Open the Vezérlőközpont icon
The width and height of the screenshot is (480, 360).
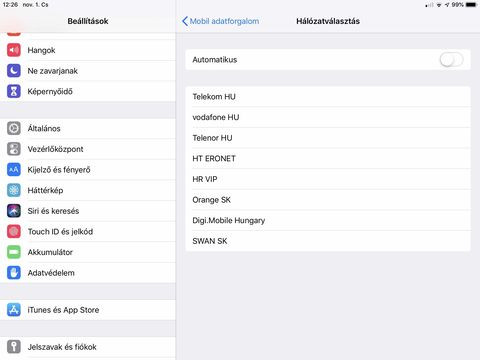coord(14,149)
